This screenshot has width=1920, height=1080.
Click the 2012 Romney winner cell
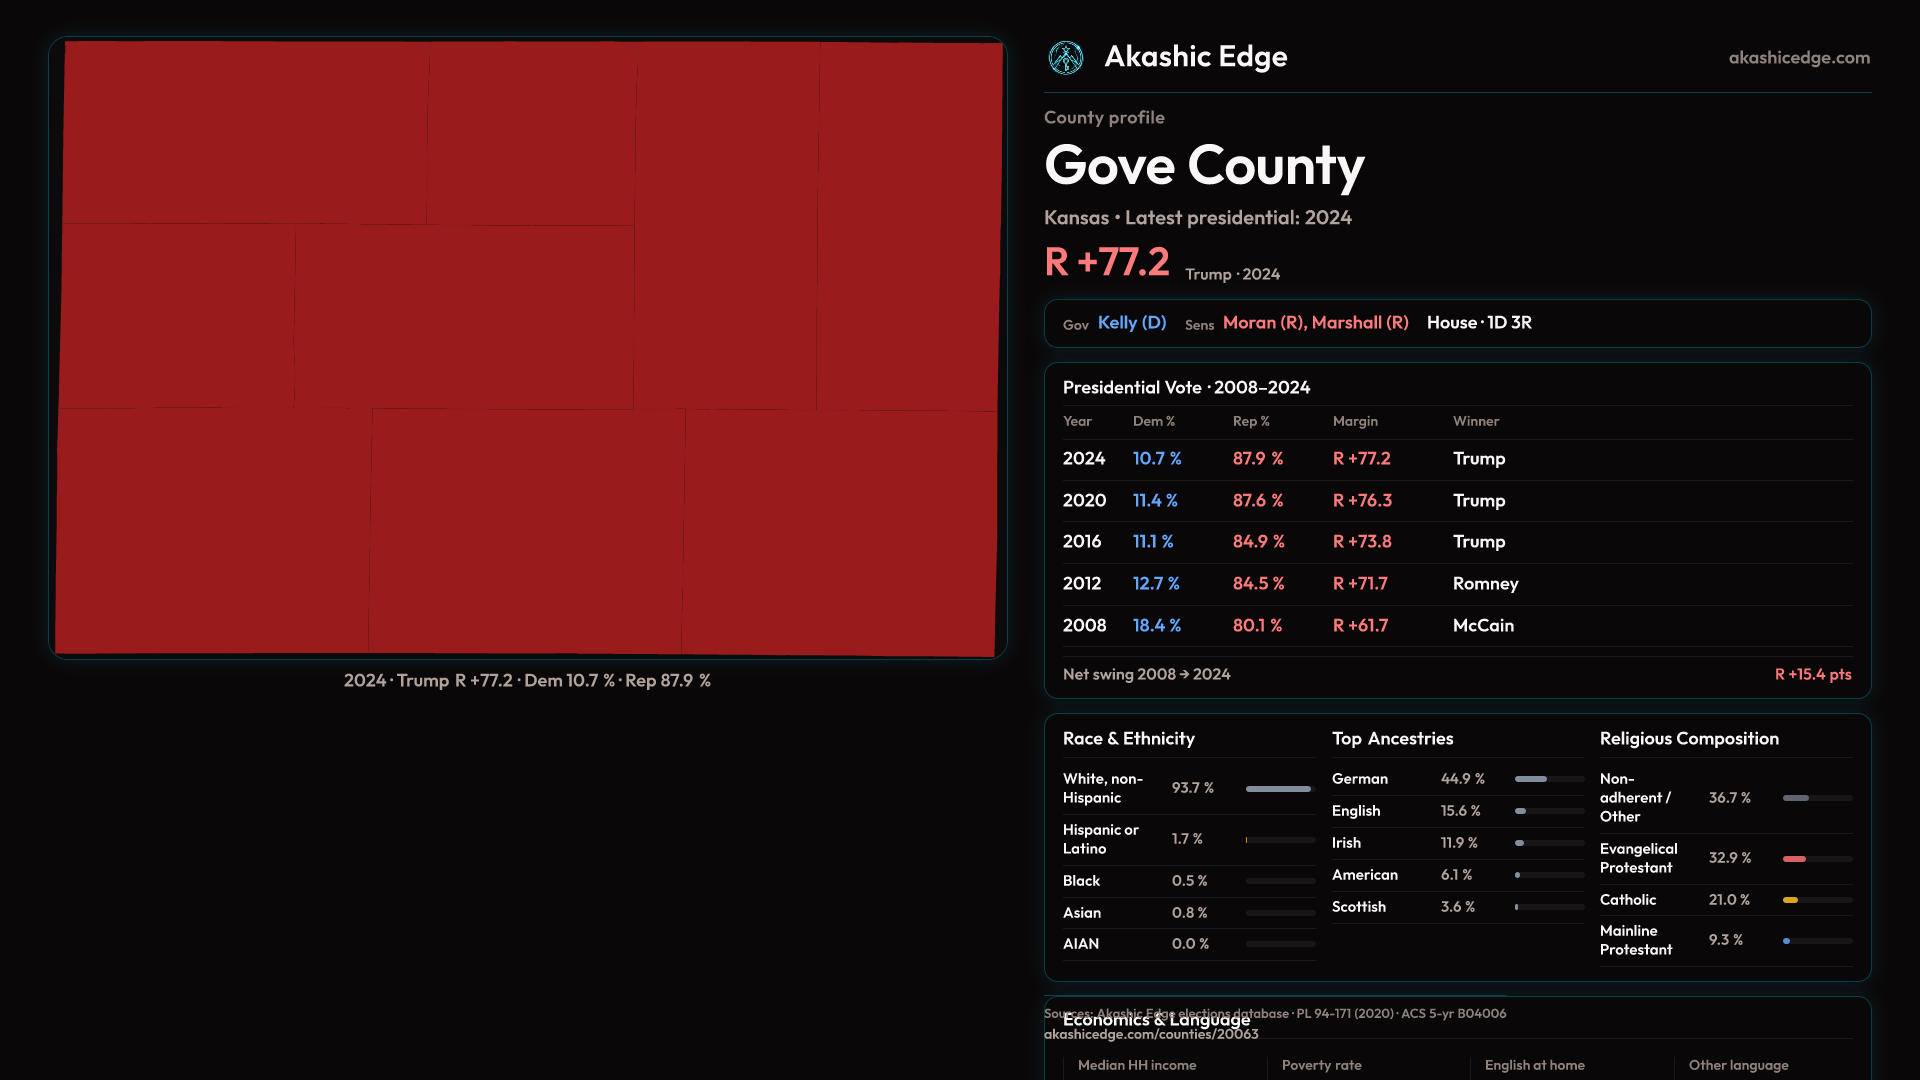[1485, 584]
